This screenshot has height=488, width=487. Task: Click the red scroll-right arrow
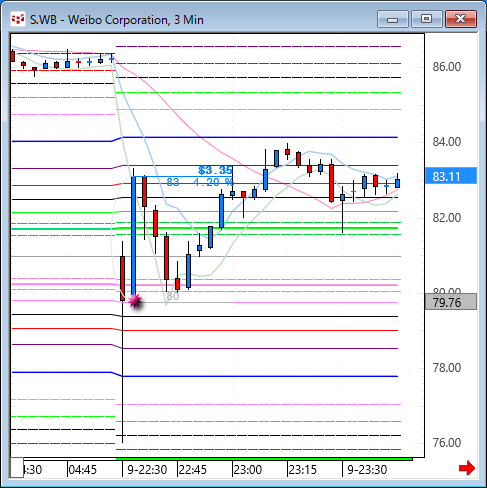tap(466, 468)
